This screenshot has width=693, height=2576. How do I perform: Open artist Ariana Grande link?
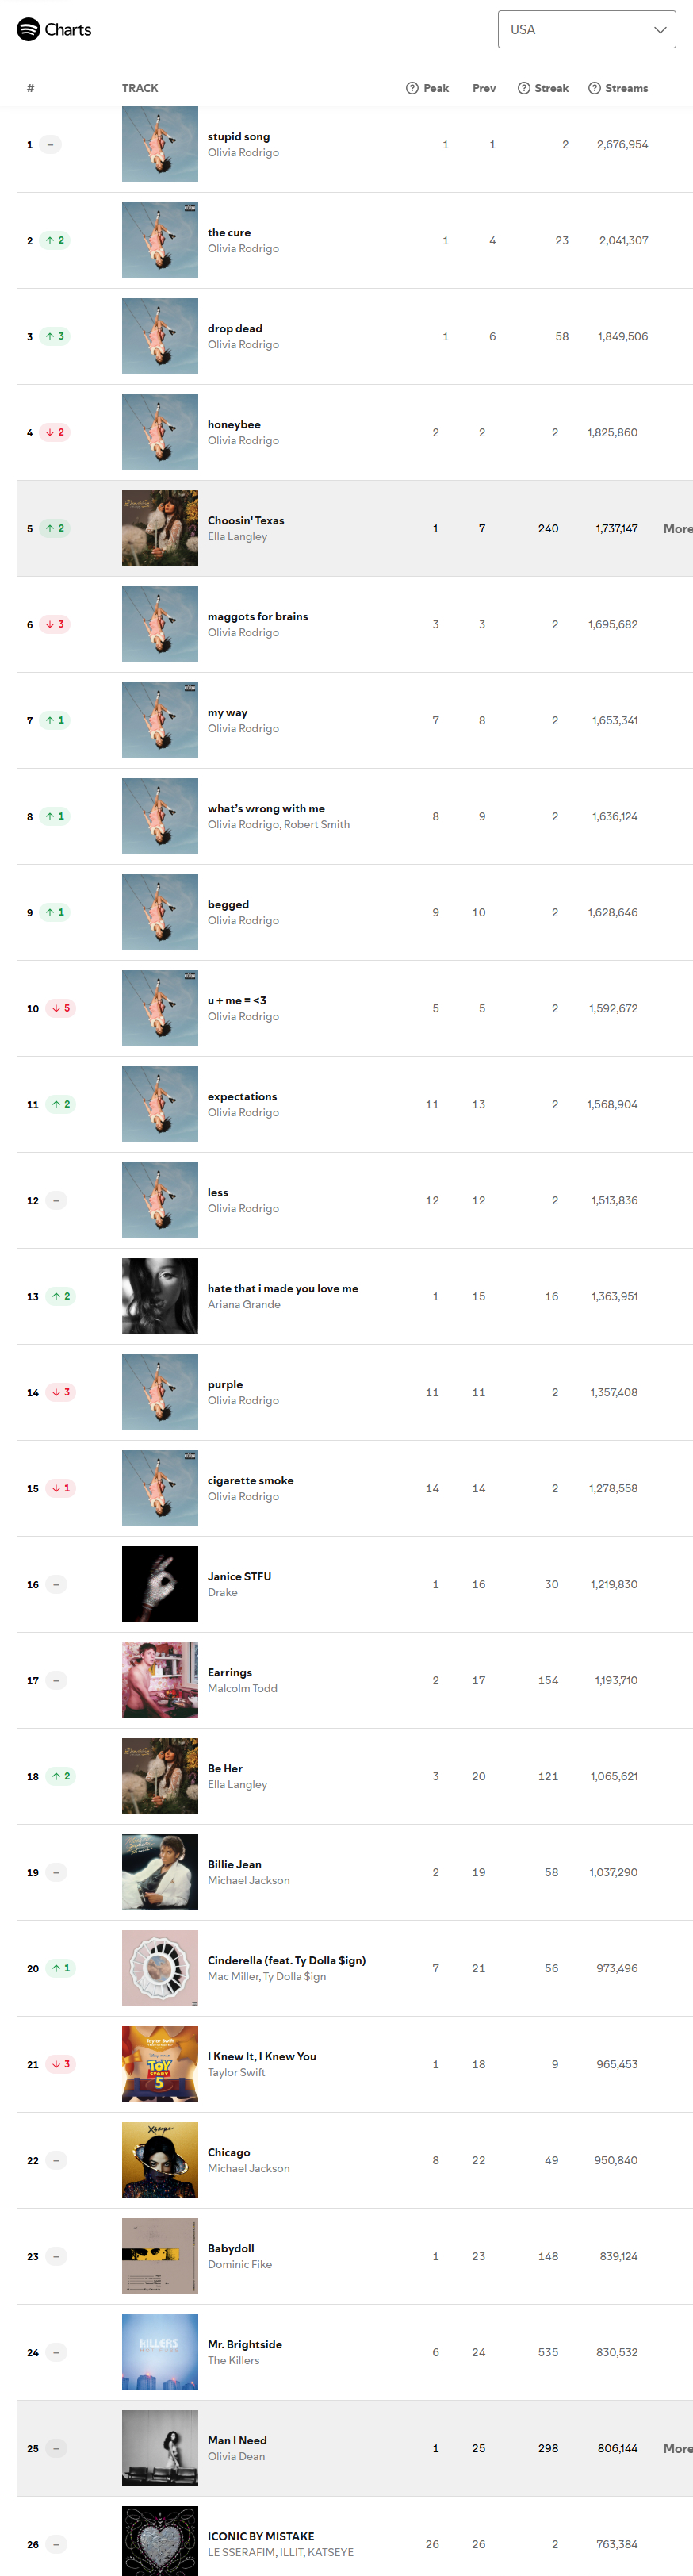(x=244, y=1305)
